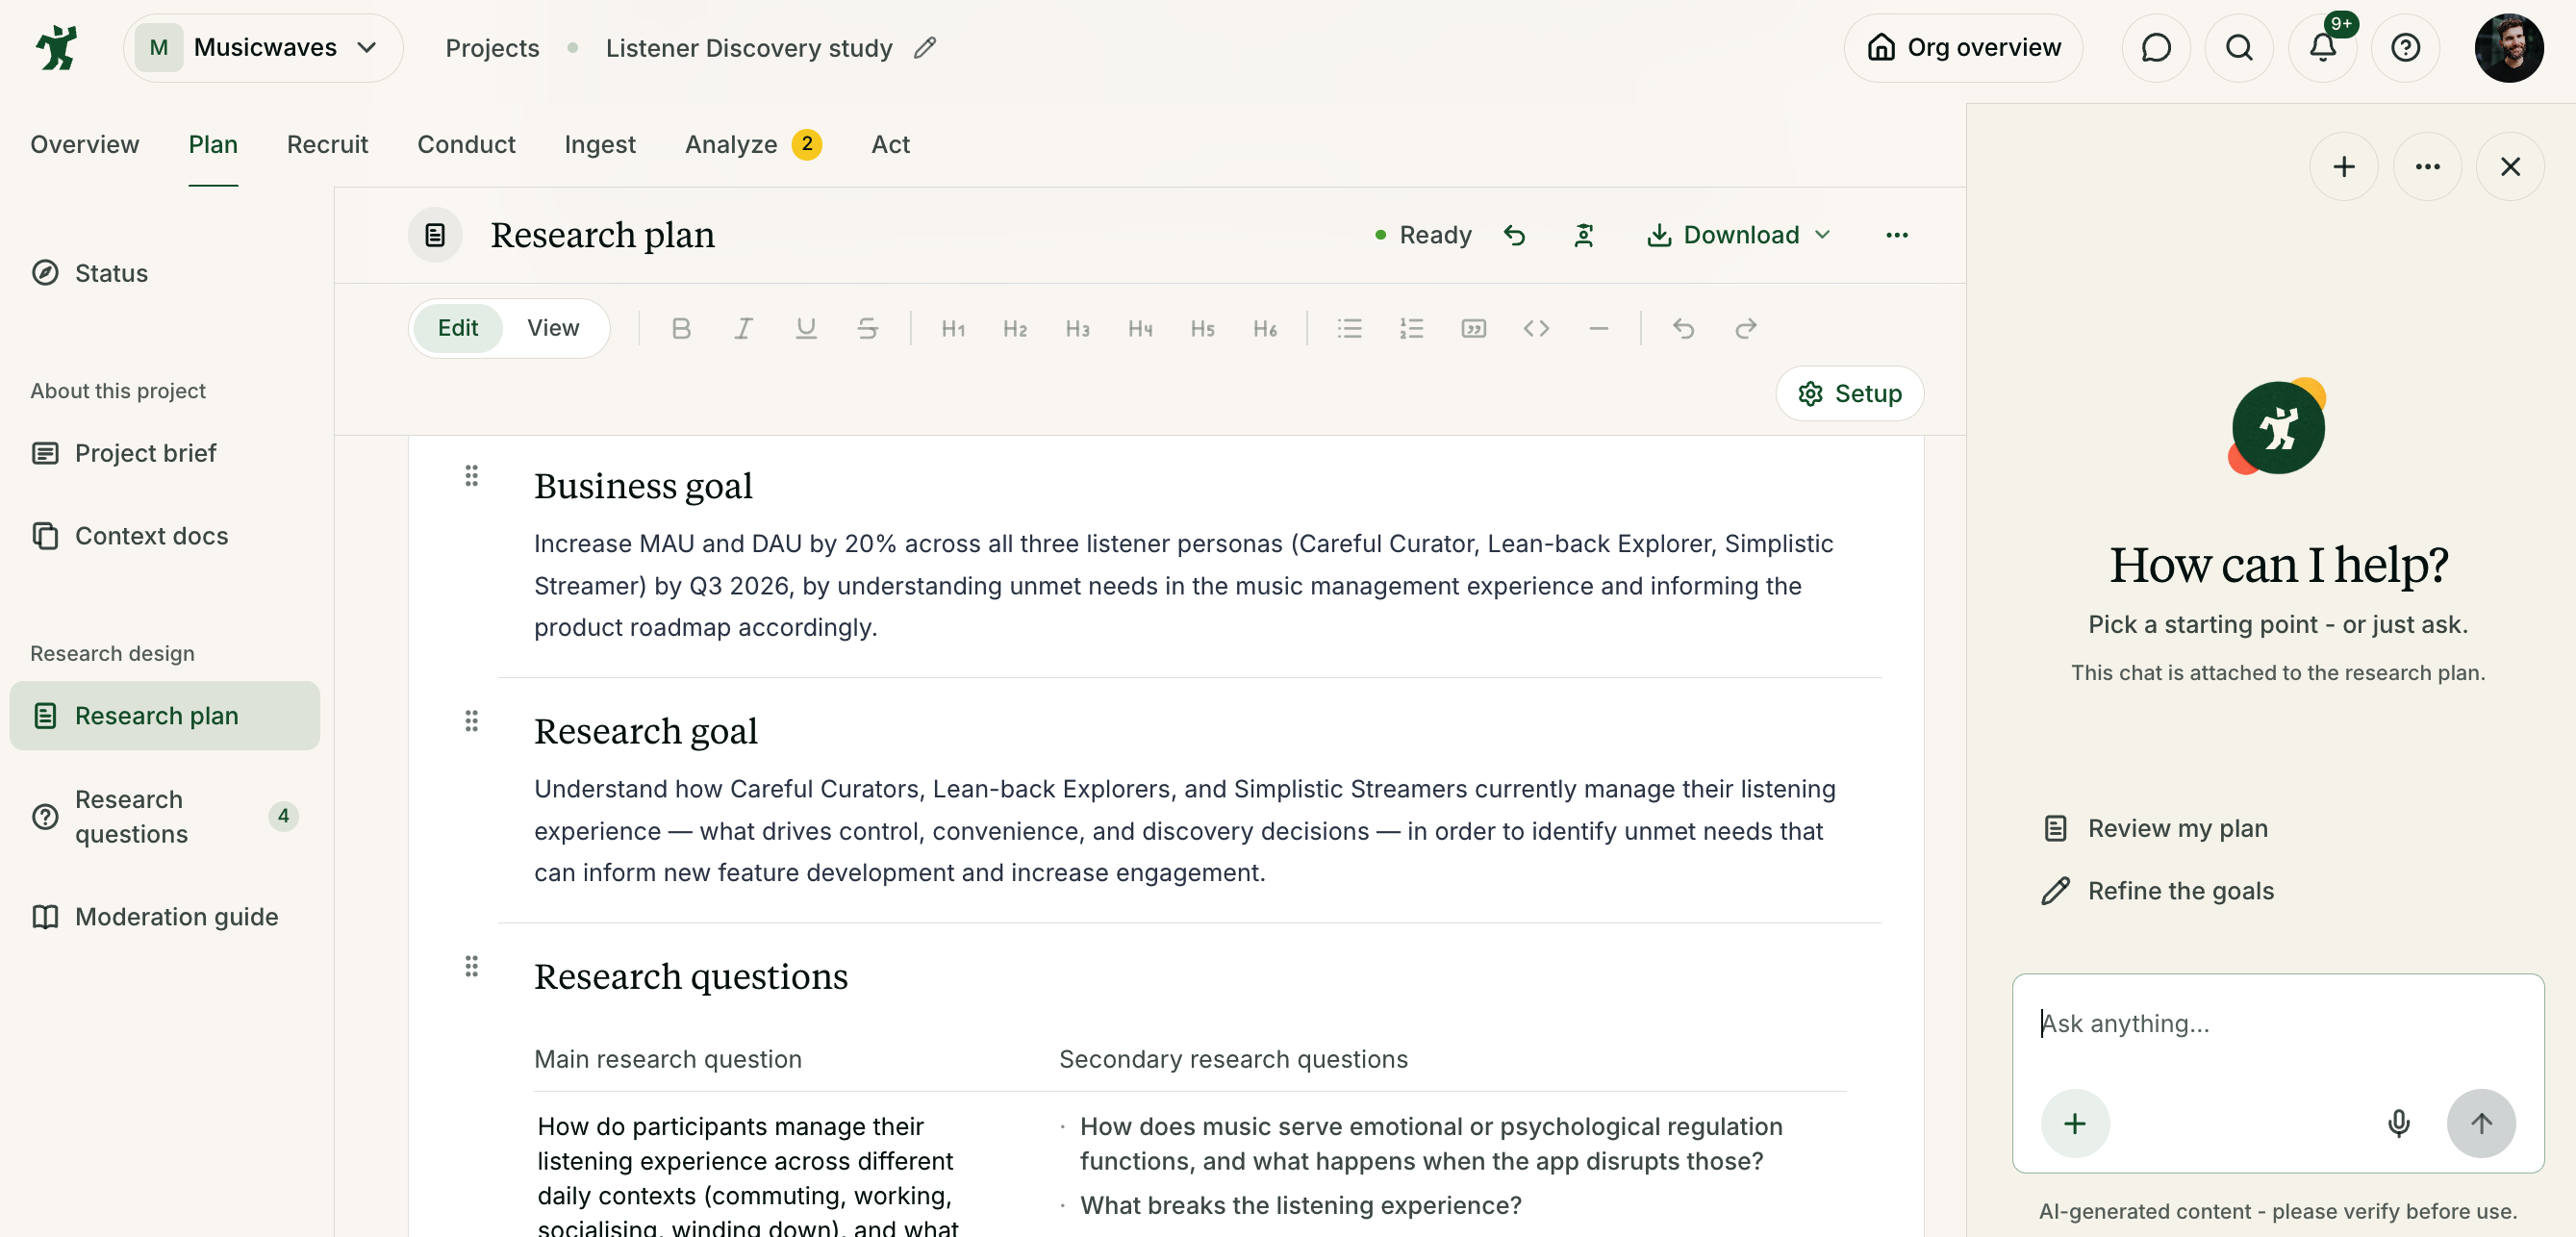The height and width of the screenshot is (1237, 2576).
Task: Switch to the Analyze tab
Action: tap(753, 144)
